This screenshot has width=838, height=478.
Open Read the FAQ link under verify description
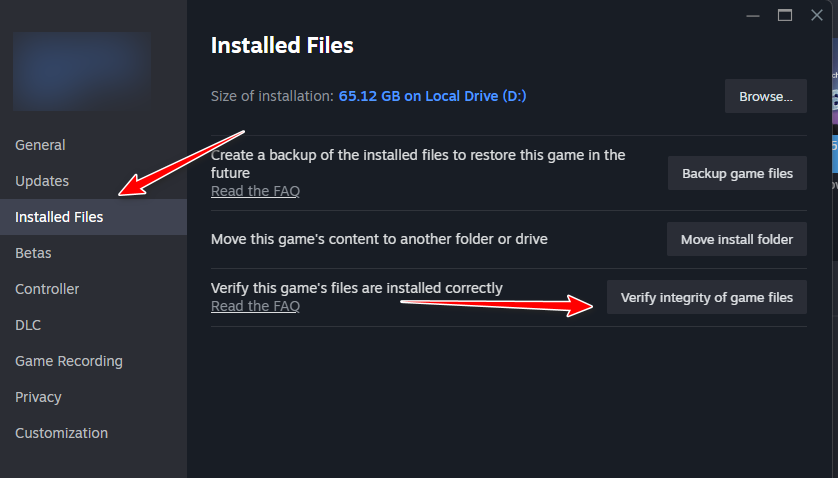tap(255, 306)
